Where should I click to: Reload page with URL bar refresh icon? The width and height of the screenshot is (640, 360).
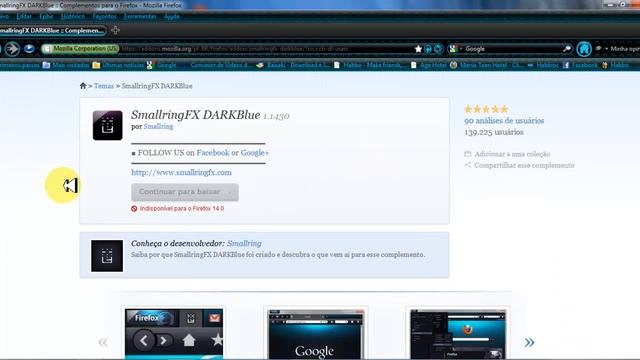tap(438, 49)
